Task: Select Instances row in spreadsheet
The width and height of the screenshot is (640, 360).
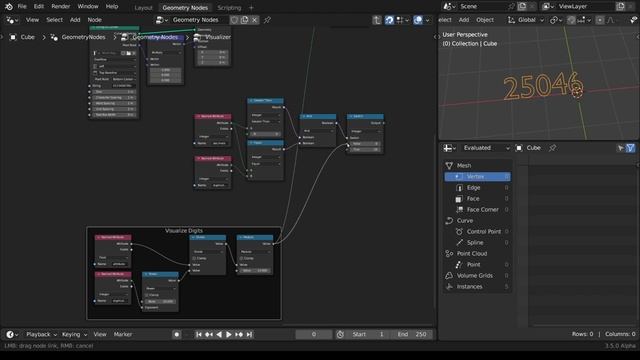Action: pos(477,287)
